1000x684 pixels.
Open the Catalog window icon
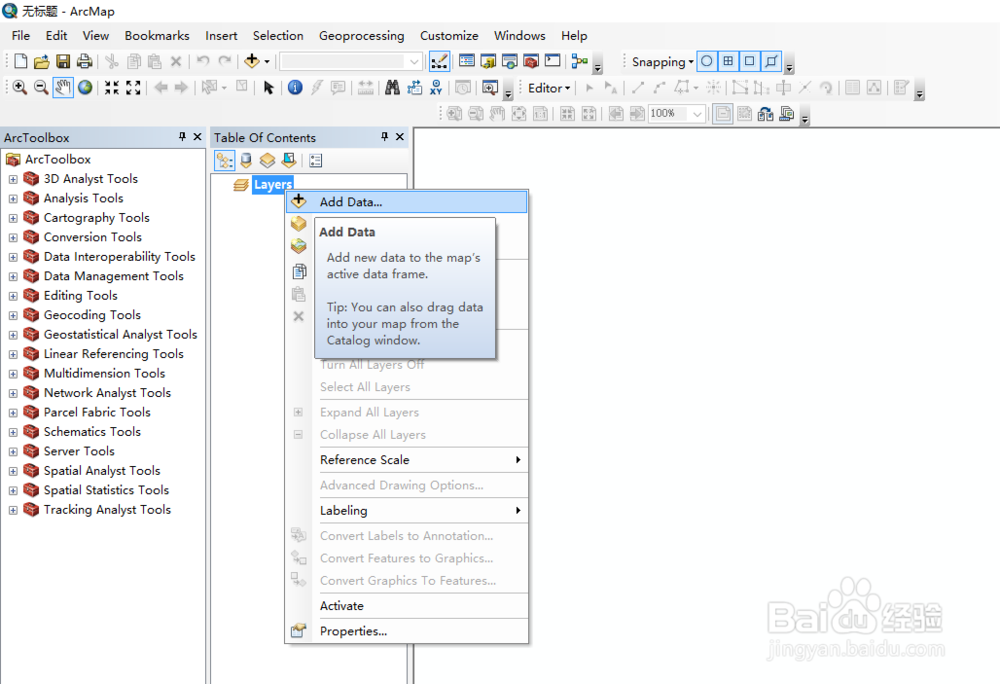tap(488, 61)
